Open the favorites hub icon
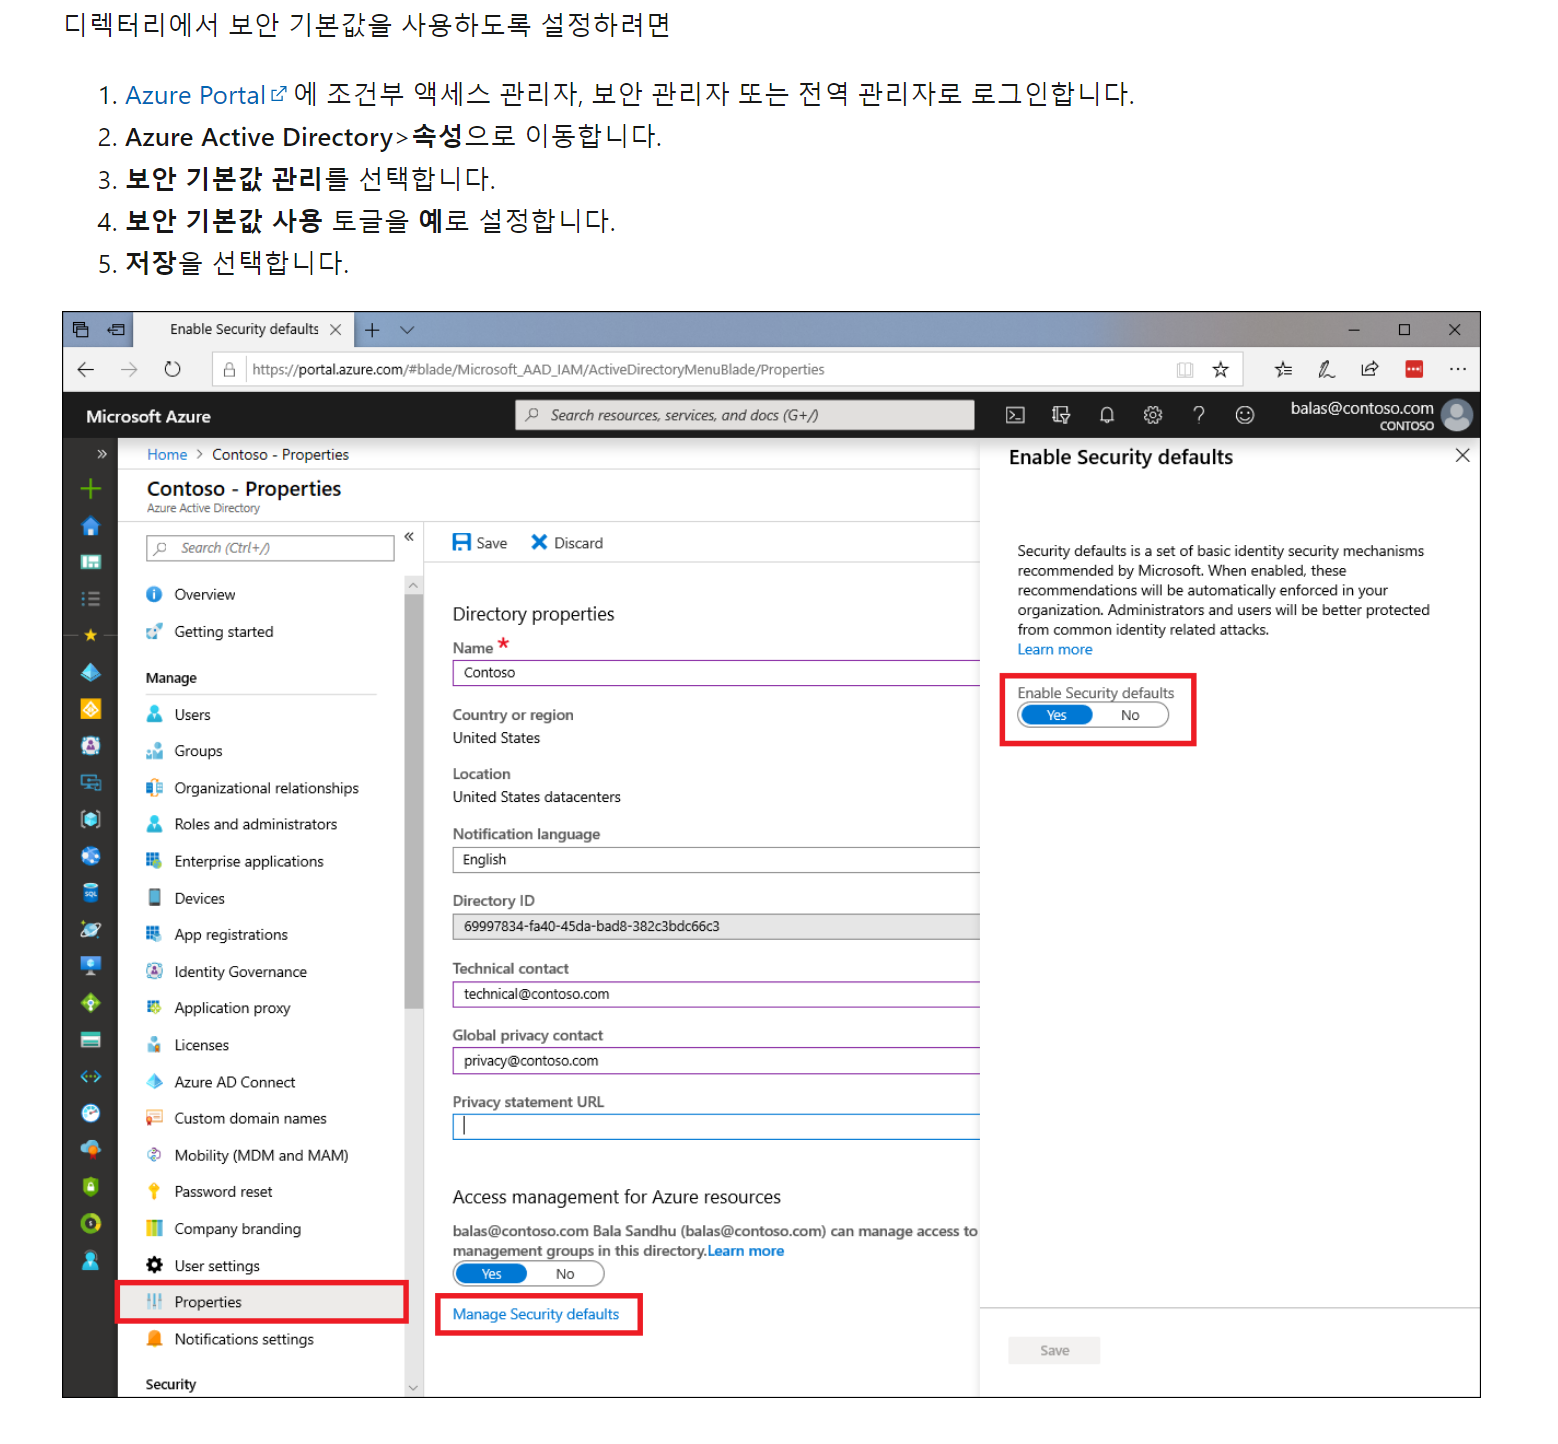Viewport: 1558px width, 1444px height. (x=1283, y=369)
